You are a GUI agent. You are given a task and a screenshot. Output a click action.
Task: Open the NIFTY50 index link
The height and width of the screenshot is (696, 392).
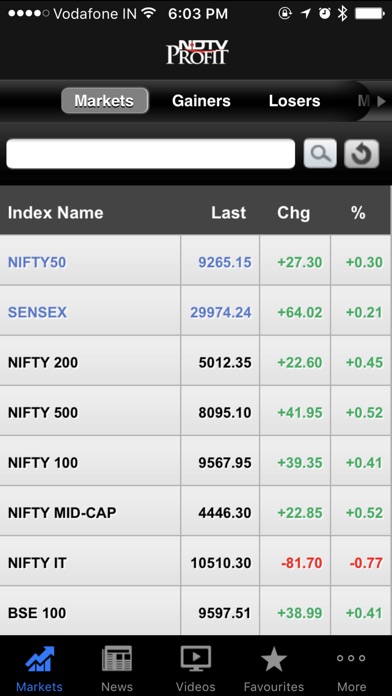37,262
